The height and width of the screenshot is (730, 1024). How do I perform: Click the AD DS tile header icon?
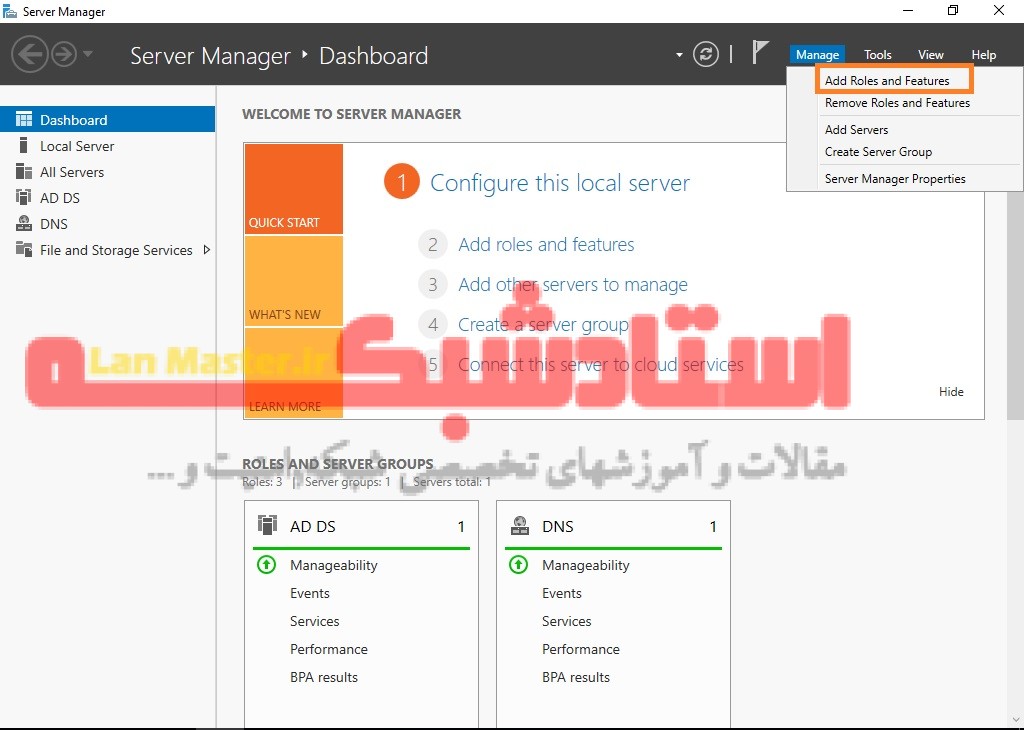tap(267, 525)
